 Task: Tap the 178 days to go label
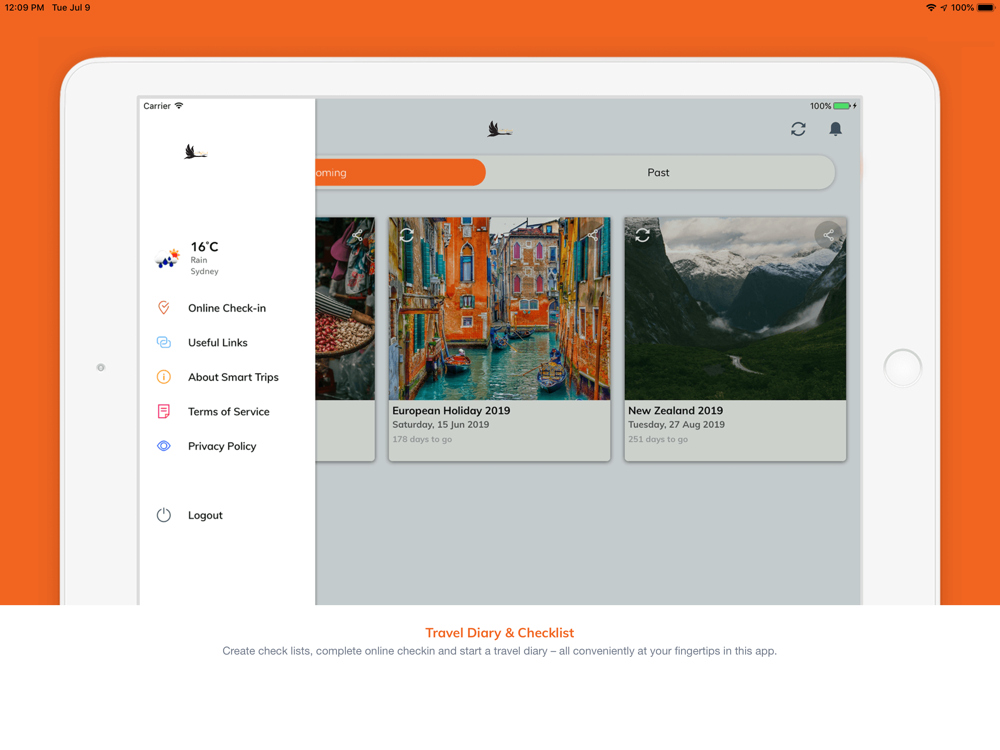[x=422, y=439]
